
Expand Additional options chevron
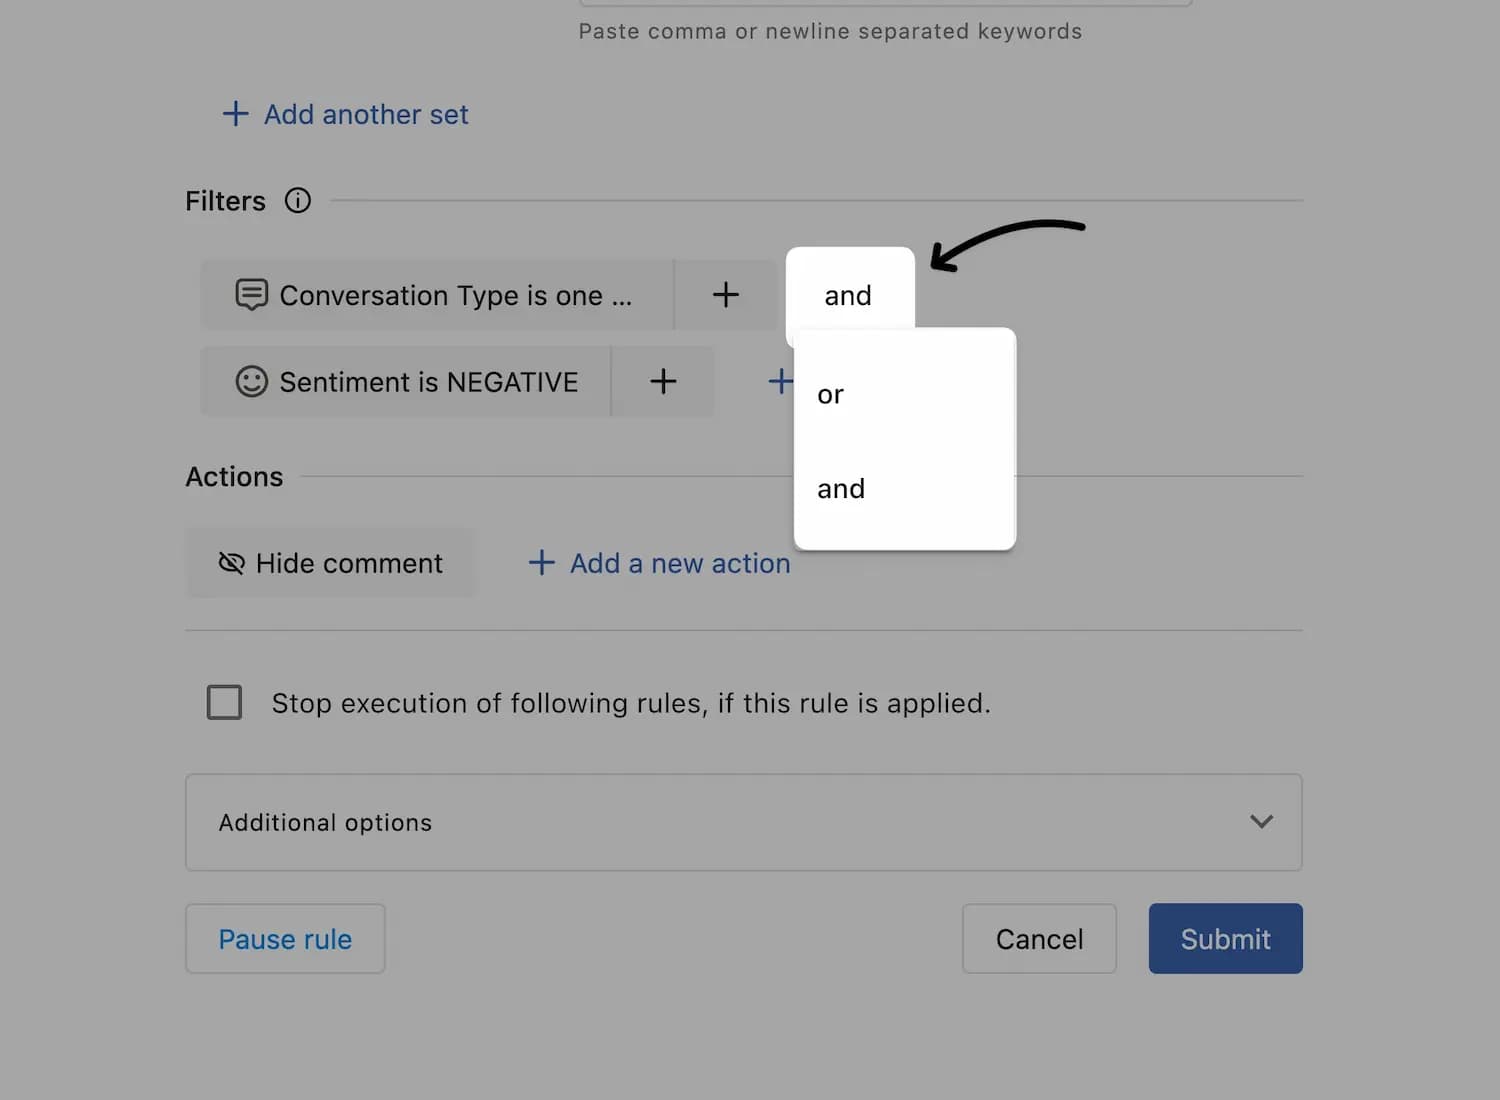pyautogui.click(x=1261, y=822)
